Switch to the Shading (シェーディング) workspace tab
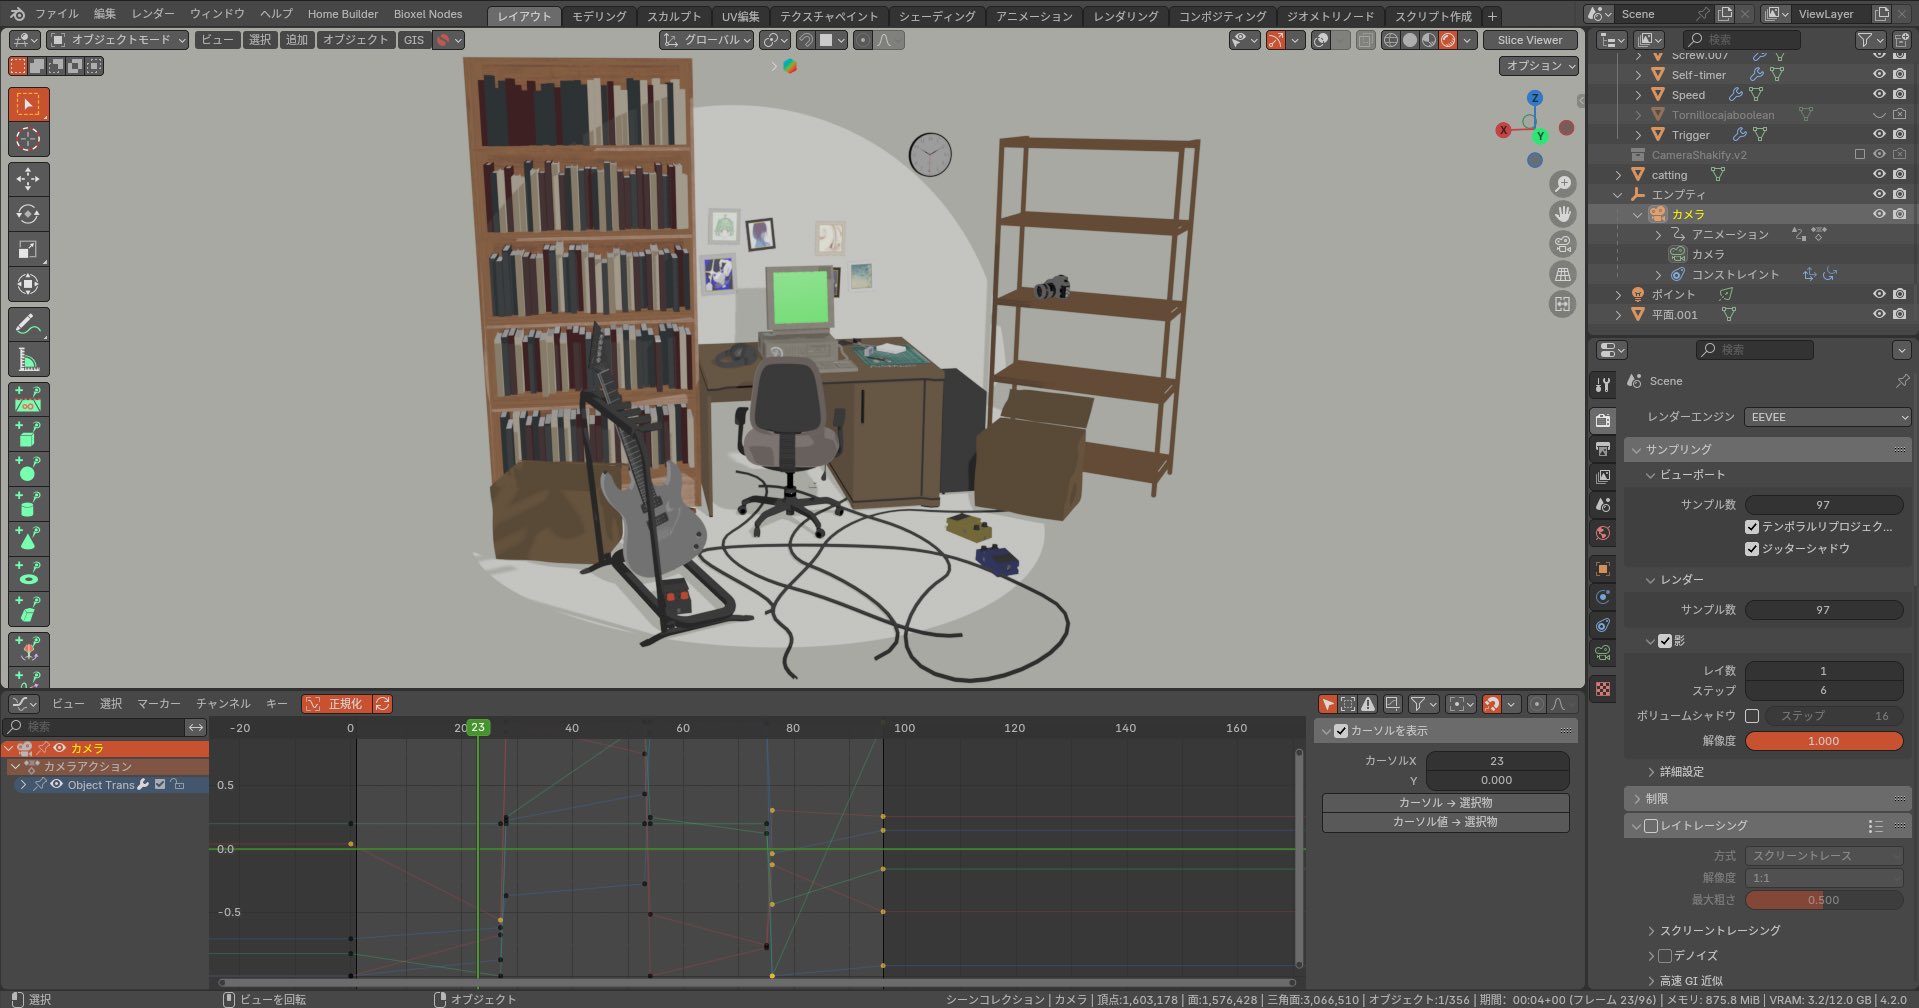The image size is (1919, 1008). [936, 16]
